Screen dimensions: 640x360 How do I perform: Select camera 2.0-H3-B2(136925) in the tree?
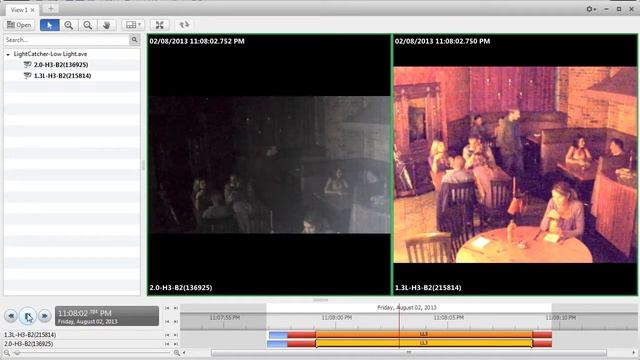pos(60,64)
